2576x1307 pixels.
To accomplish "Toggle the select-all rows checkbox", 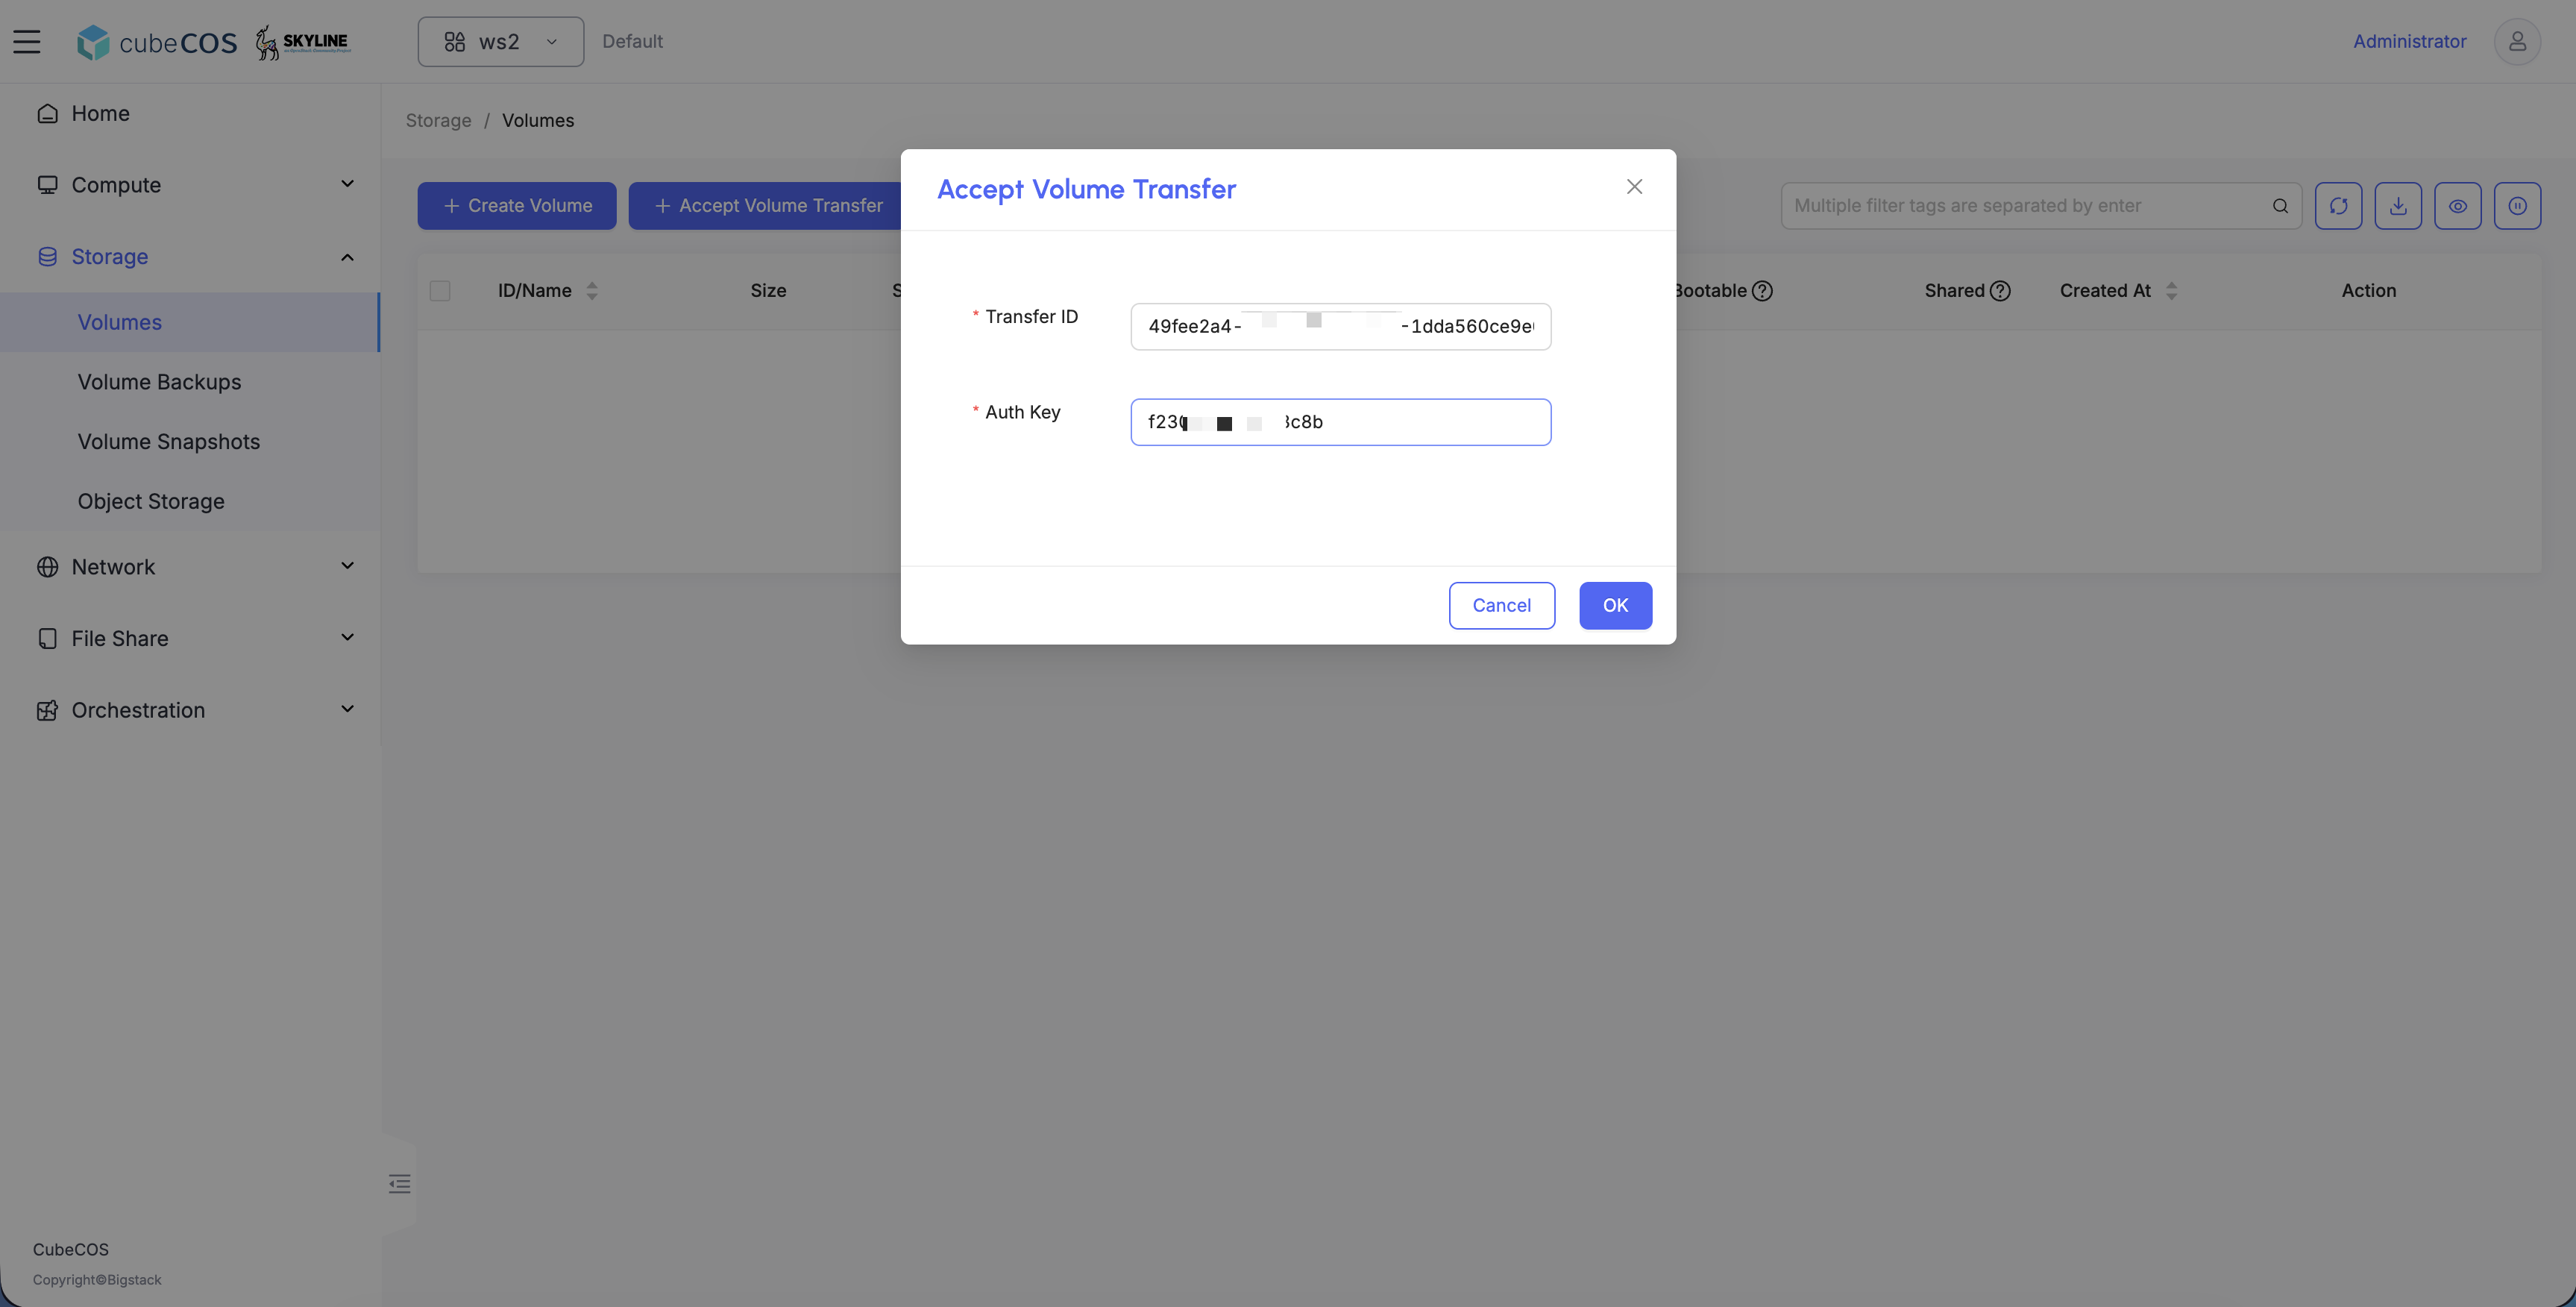I will pyautogui.click(x=440, y=291).
